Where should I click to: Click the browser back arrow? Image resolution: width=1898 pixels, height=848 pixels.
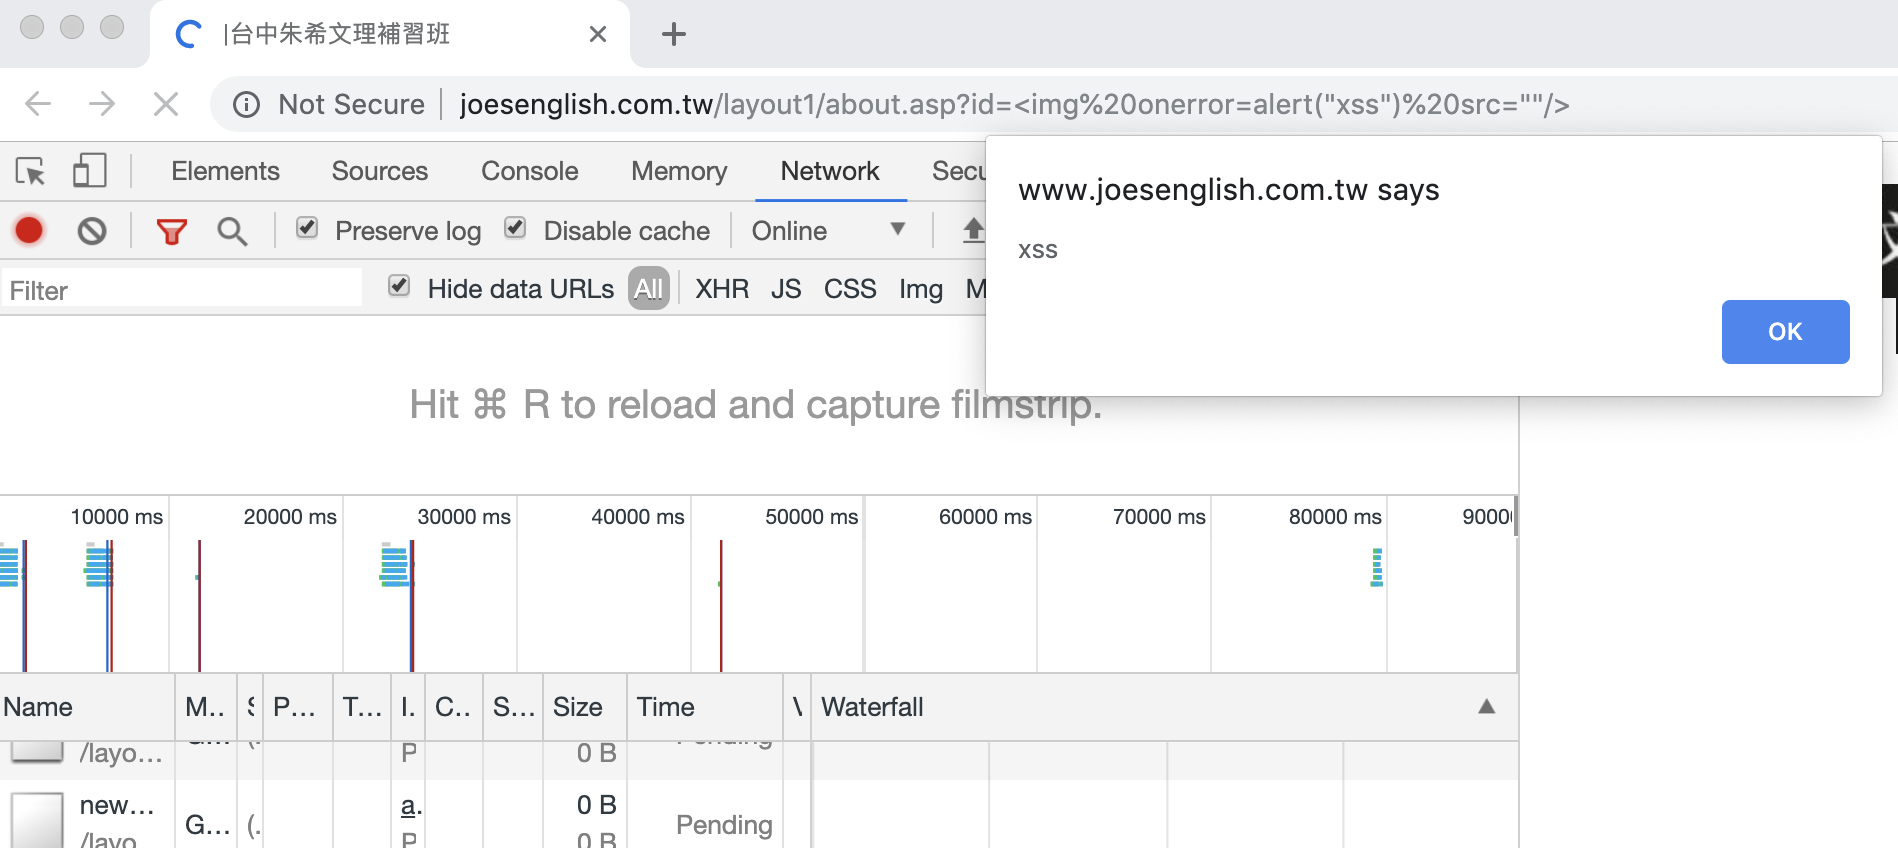tap(38, 104)
